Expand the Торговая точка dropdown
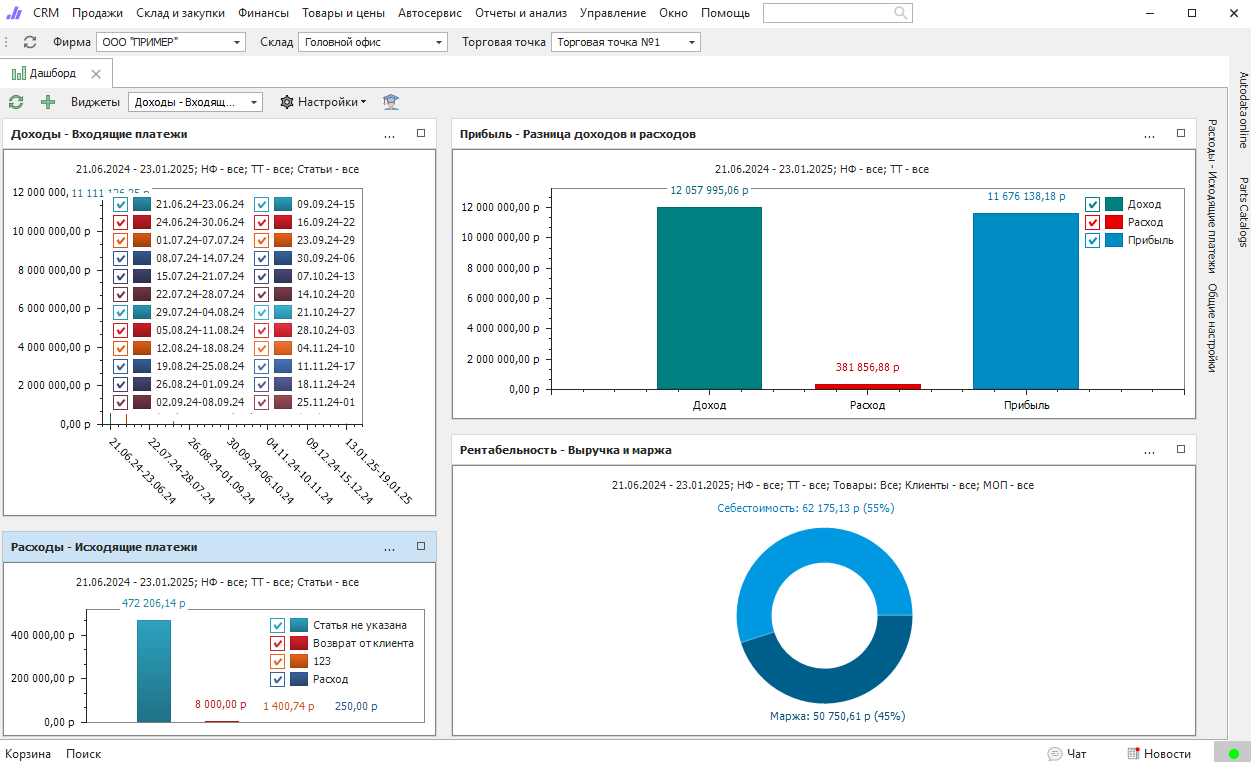Image resolution: width=1251 pixels, height=762 pixels. [692, 43]
